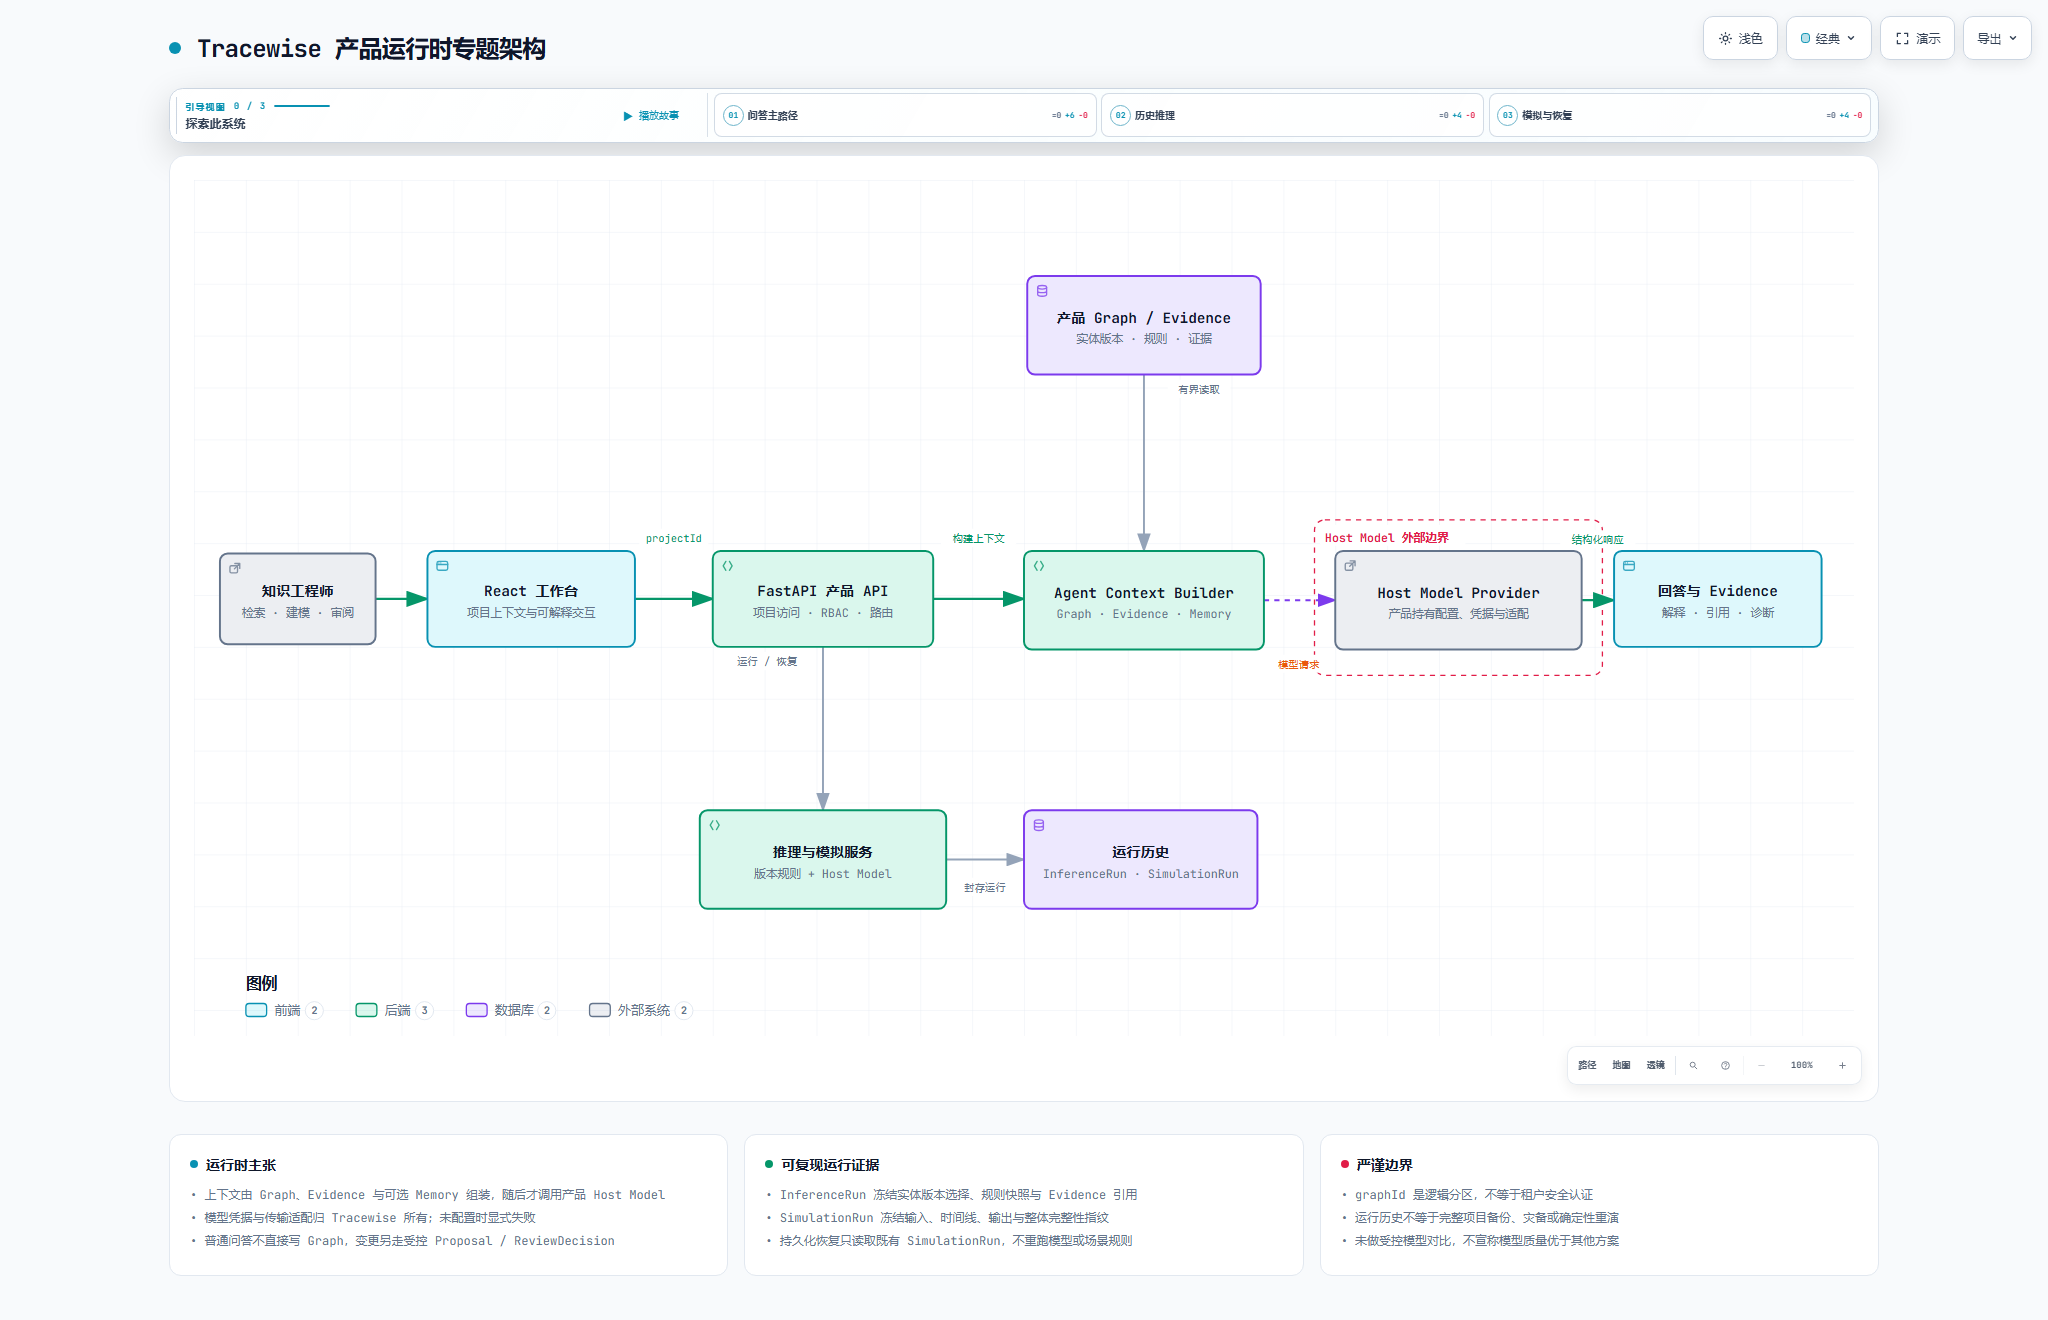2048x1320 pixels.
Task: Click the zoom in plus icon
Action: (x=1842, y=1065)
